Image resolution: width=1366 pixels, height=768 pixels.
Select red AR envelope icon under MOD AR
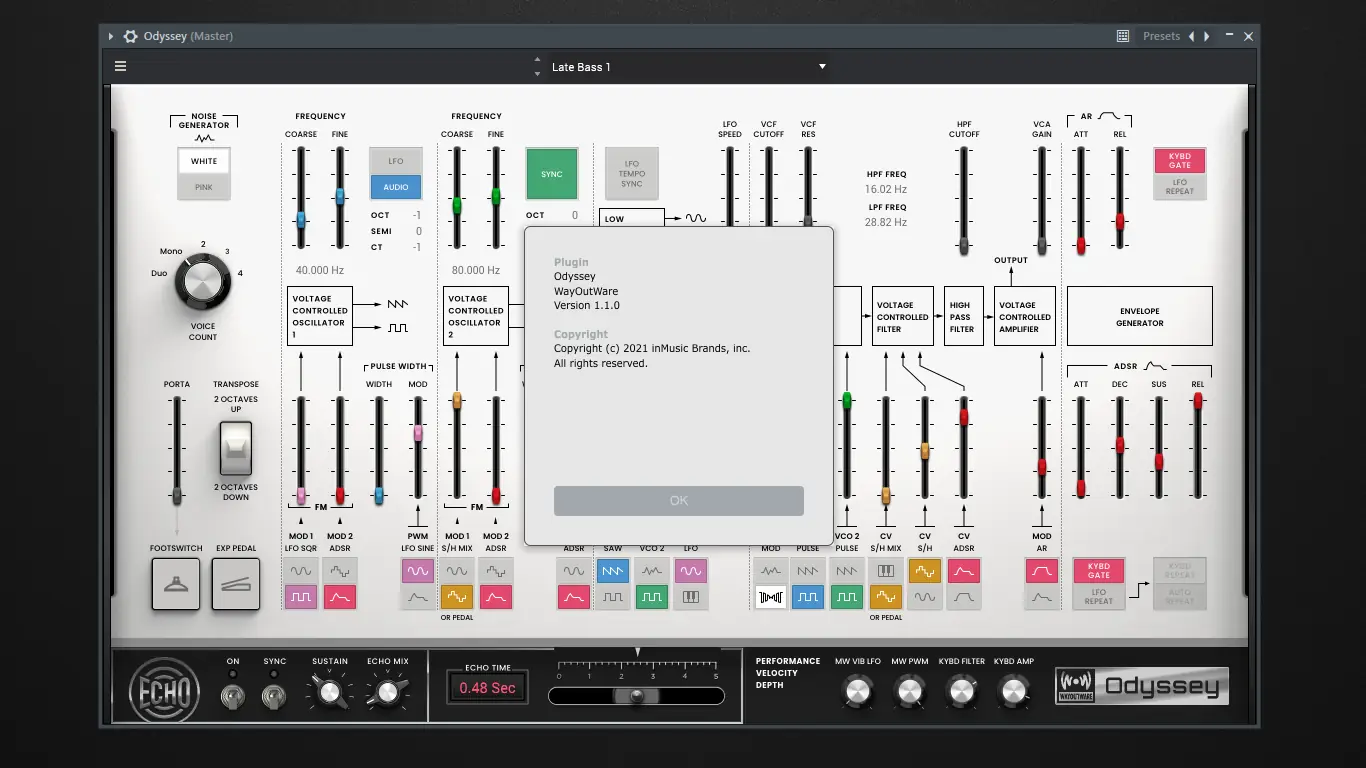click(1042, 571)
